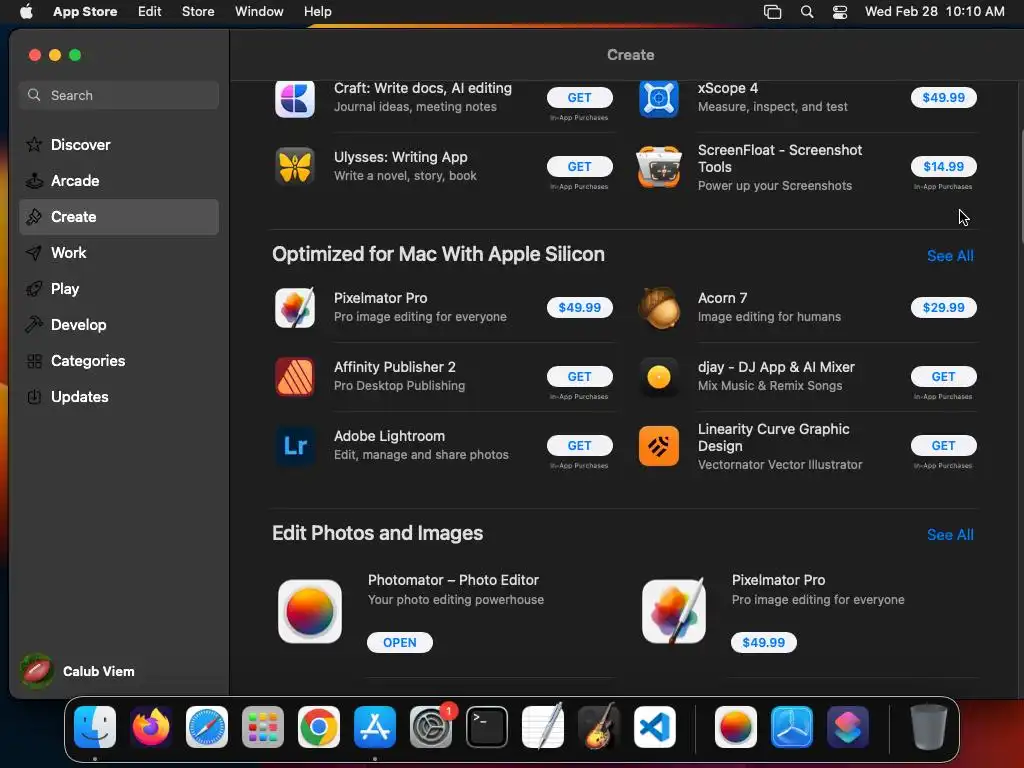
Task: Open the djay DJ App icon
Action: tap(658, 376)
